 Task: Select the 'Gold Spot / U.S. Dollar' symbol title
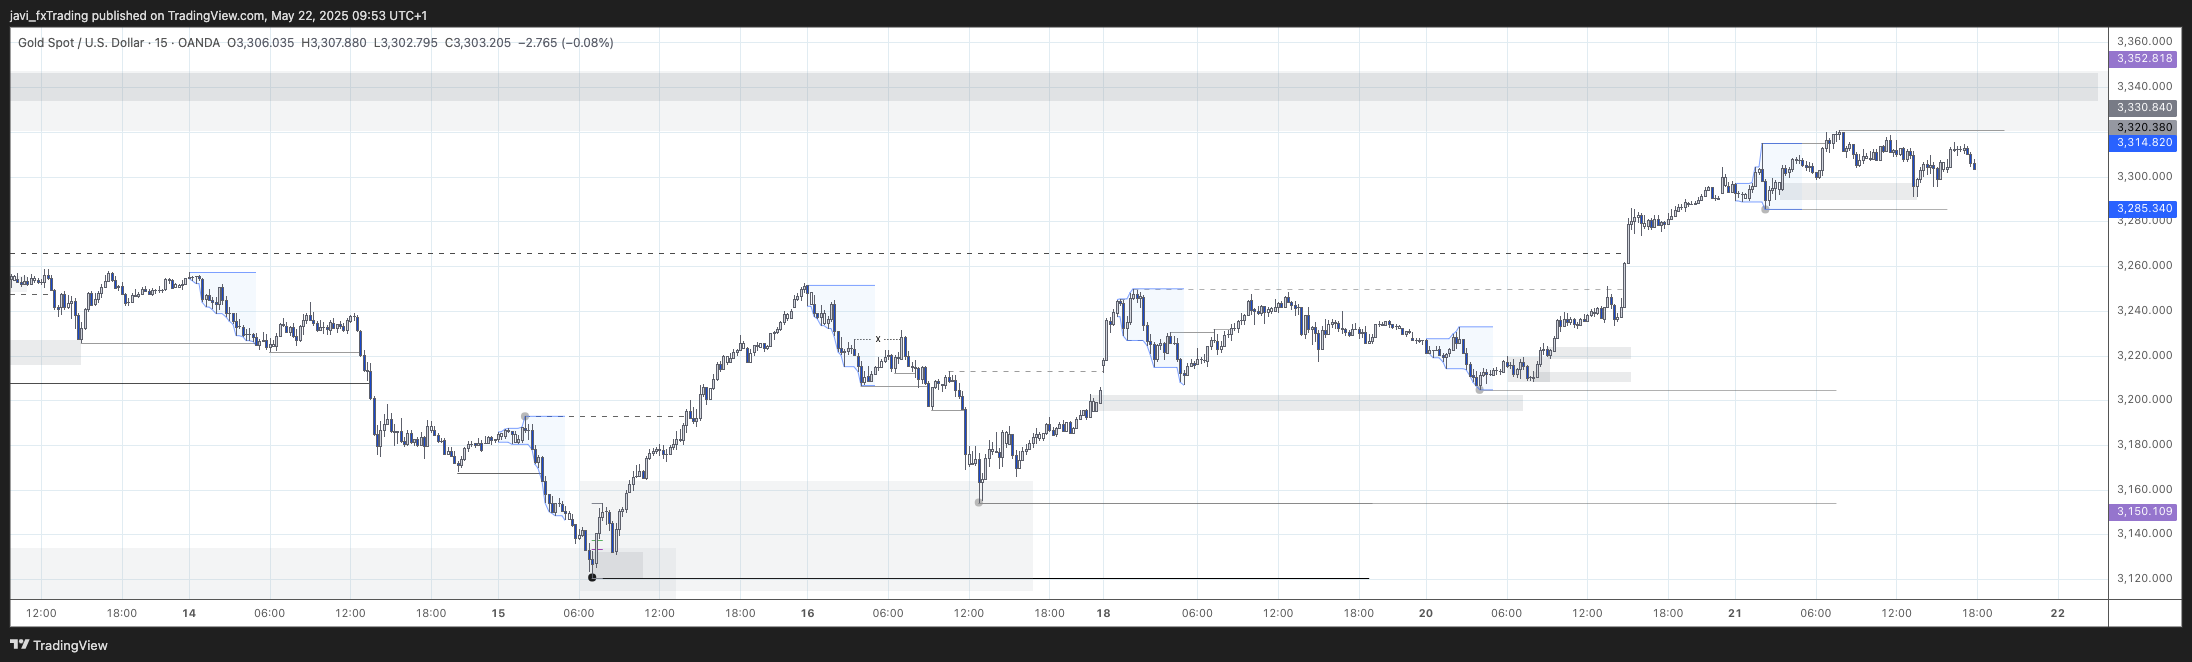point(81,43)
